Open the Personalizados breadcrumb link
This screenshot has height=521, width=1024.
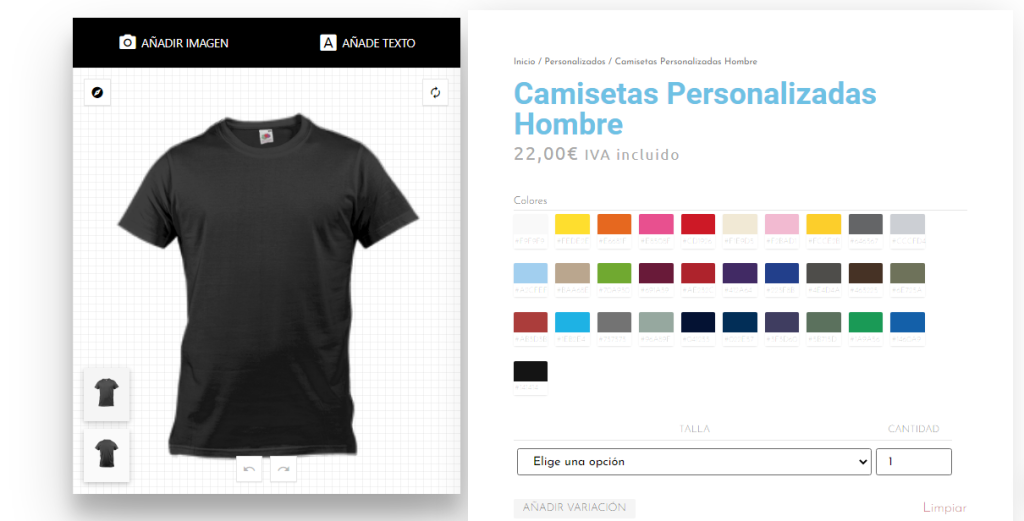pyautogui.click(x=575, y=61)
